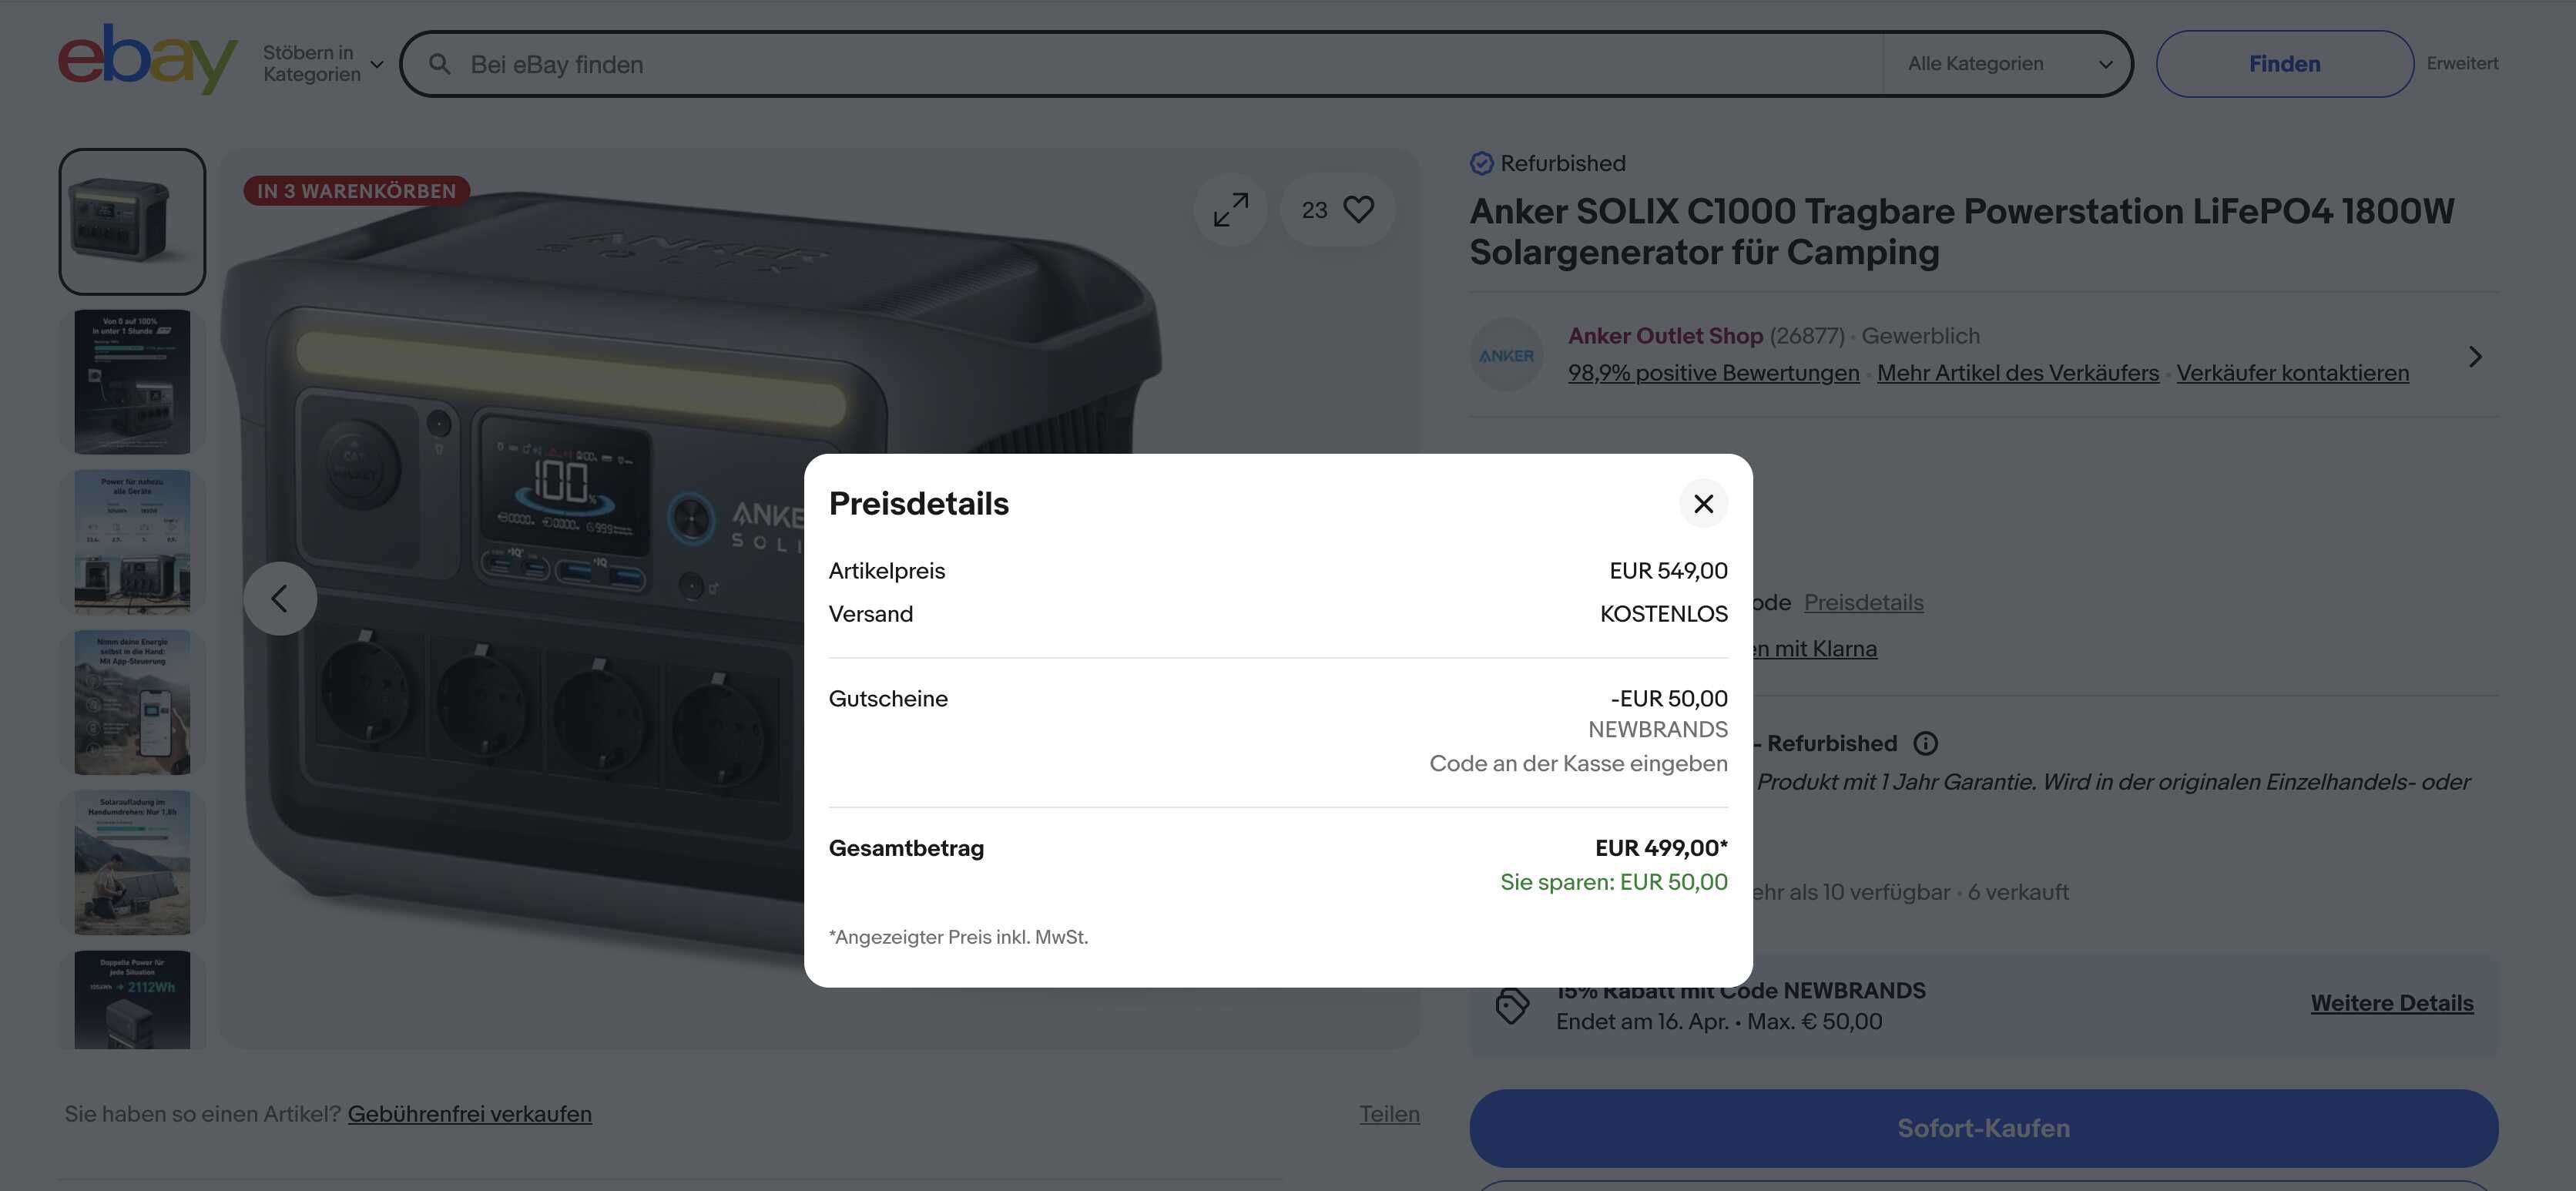Click the Sofort-Kaufen button

1983,1128
